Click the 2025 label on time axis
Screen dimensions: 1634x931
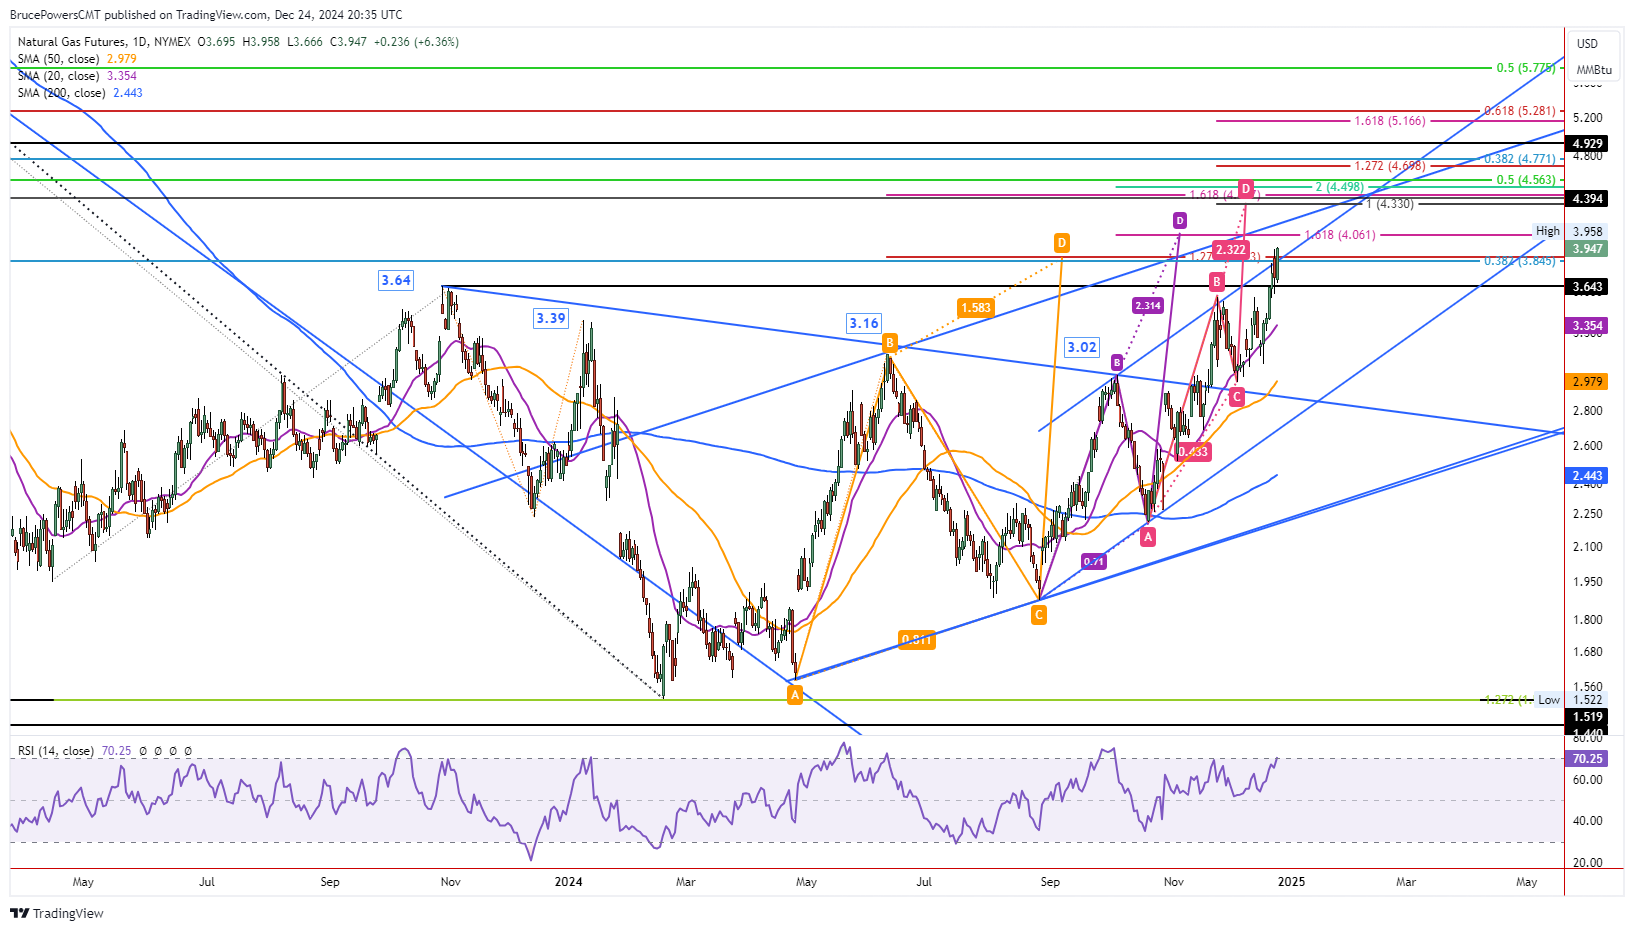click(1291, 882)
